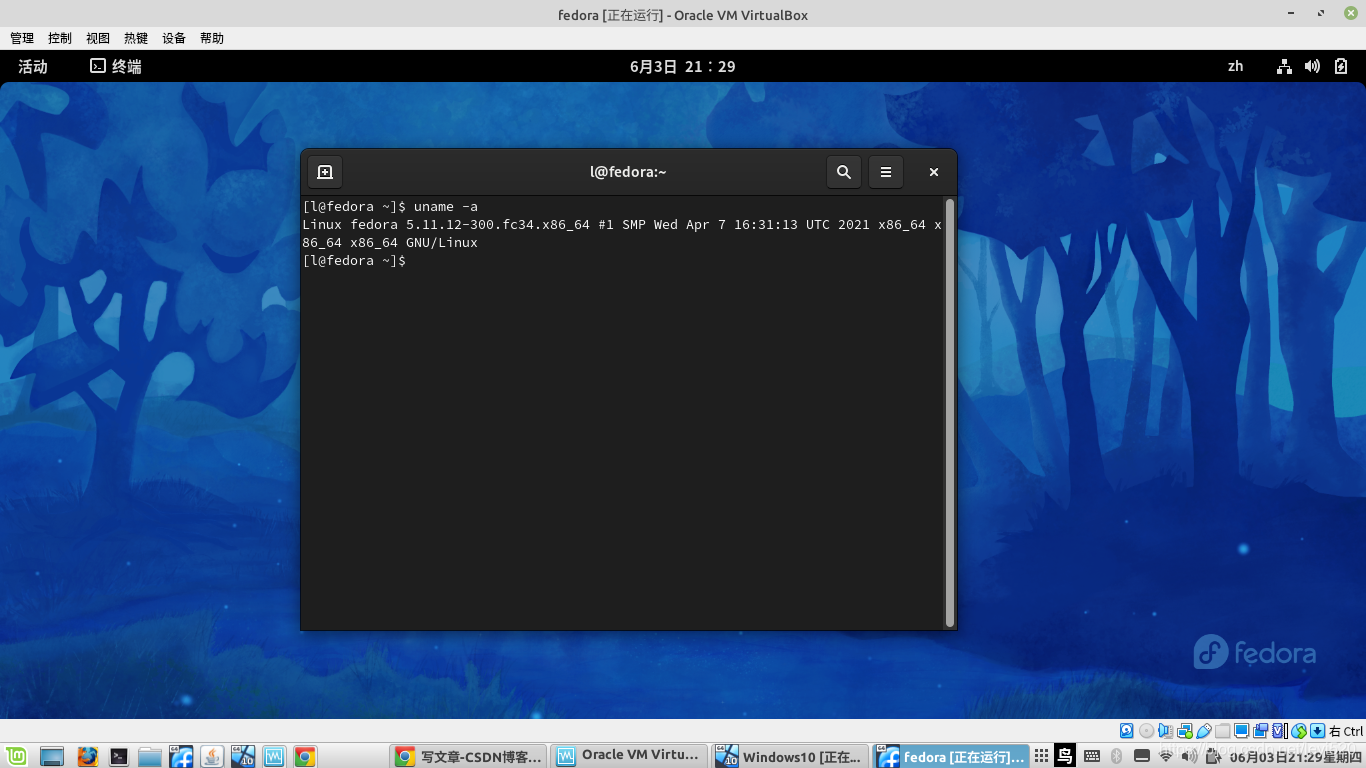Click the audio indicator in VirtualBox status bar
This screenshot has width=1366, height=768.
[x=1165, y=731]
